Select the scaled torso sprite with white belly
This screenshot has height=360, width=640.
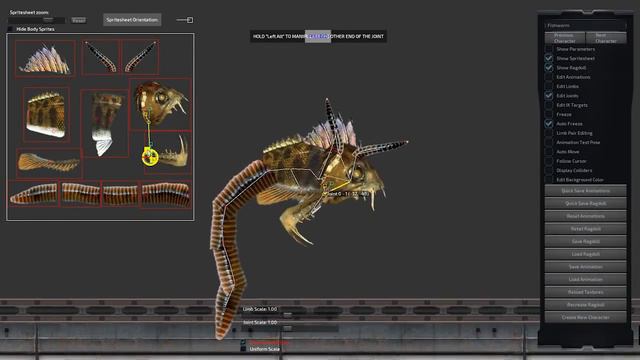tap(46, 115)
